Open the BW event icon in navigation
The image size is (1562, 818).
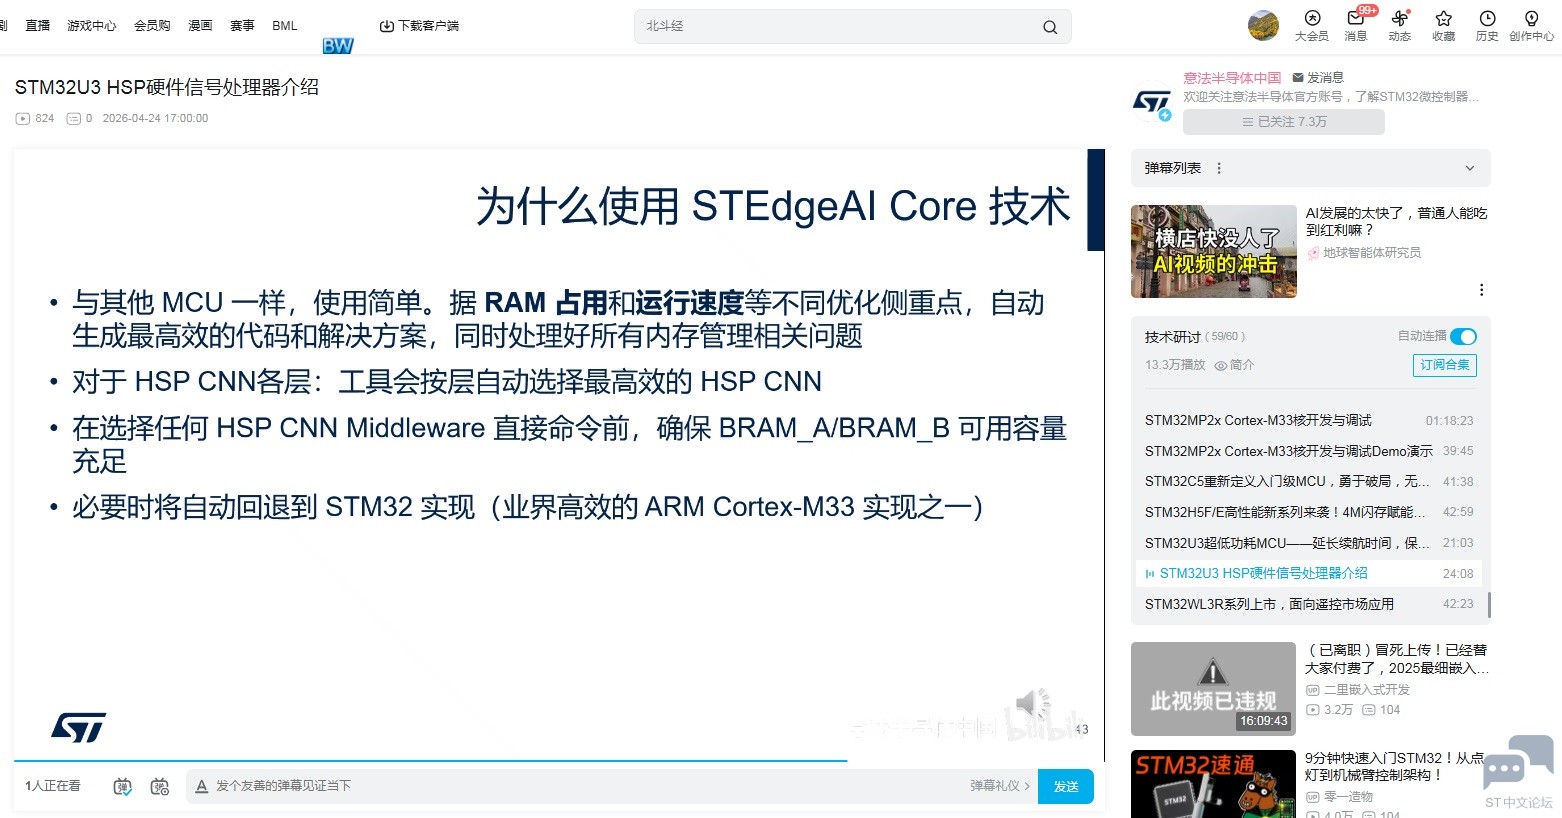point(338,45)
